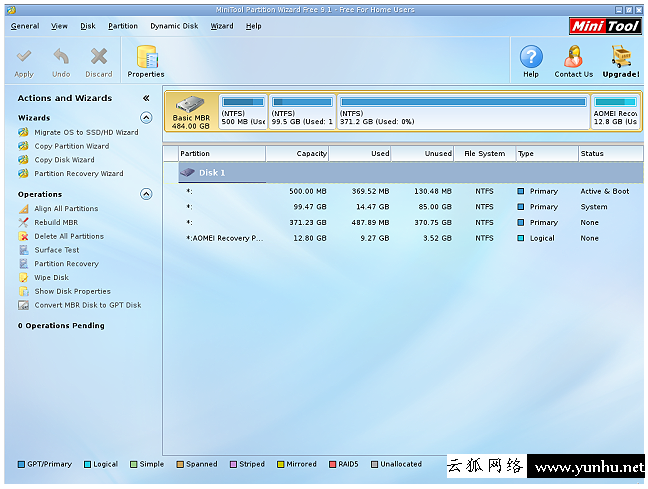Click the RAID5 legend color swatch

(x=332, y=464)
